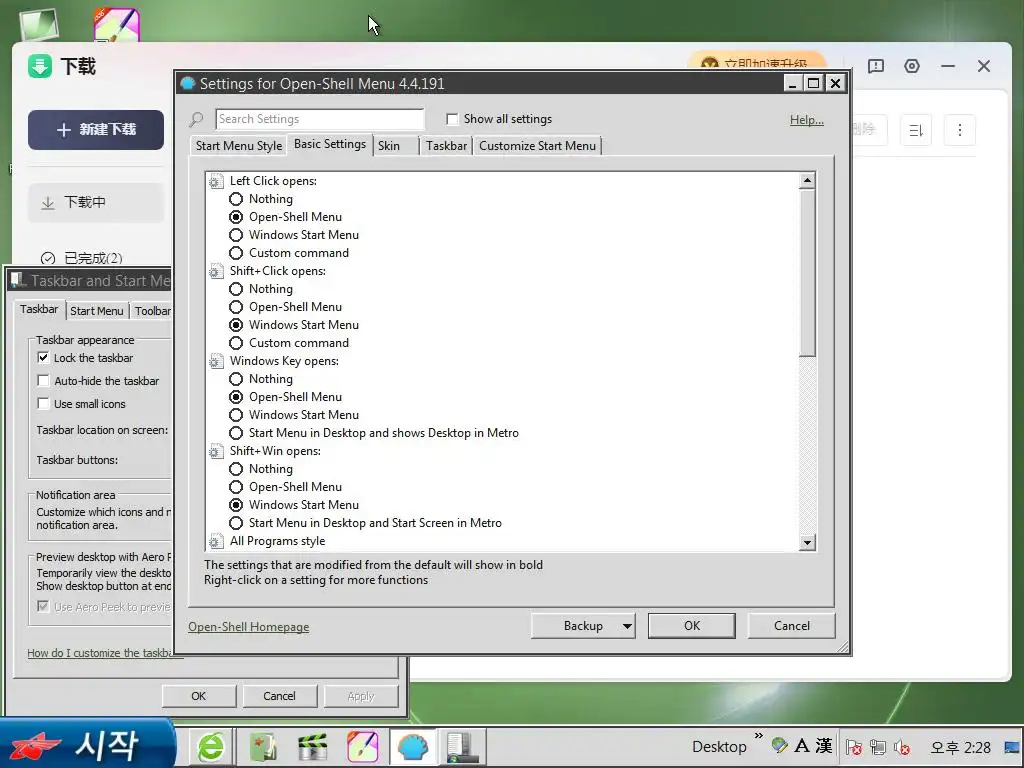This screenshot has height=768, width=1024.
Task: Enable Show all settings checkbox
Action: click(451, 119)
